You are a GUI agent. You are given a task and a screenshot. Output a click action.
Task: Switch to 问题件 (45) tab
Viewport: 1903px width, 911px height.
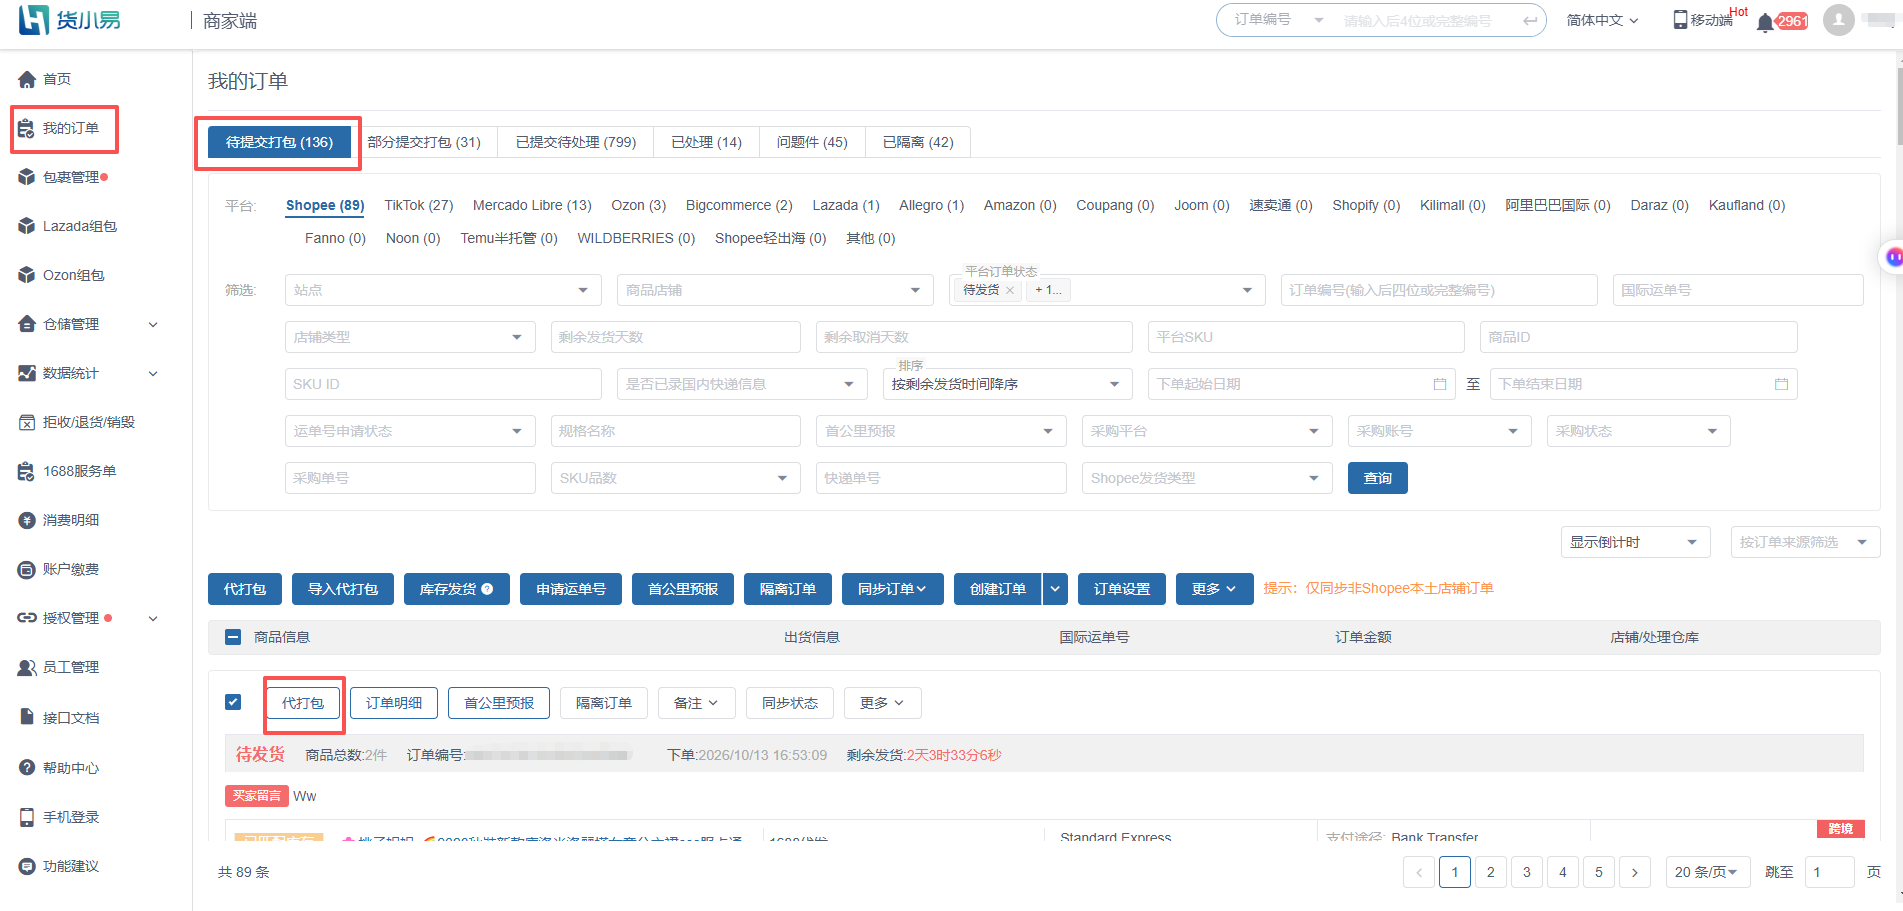point(812,142)
